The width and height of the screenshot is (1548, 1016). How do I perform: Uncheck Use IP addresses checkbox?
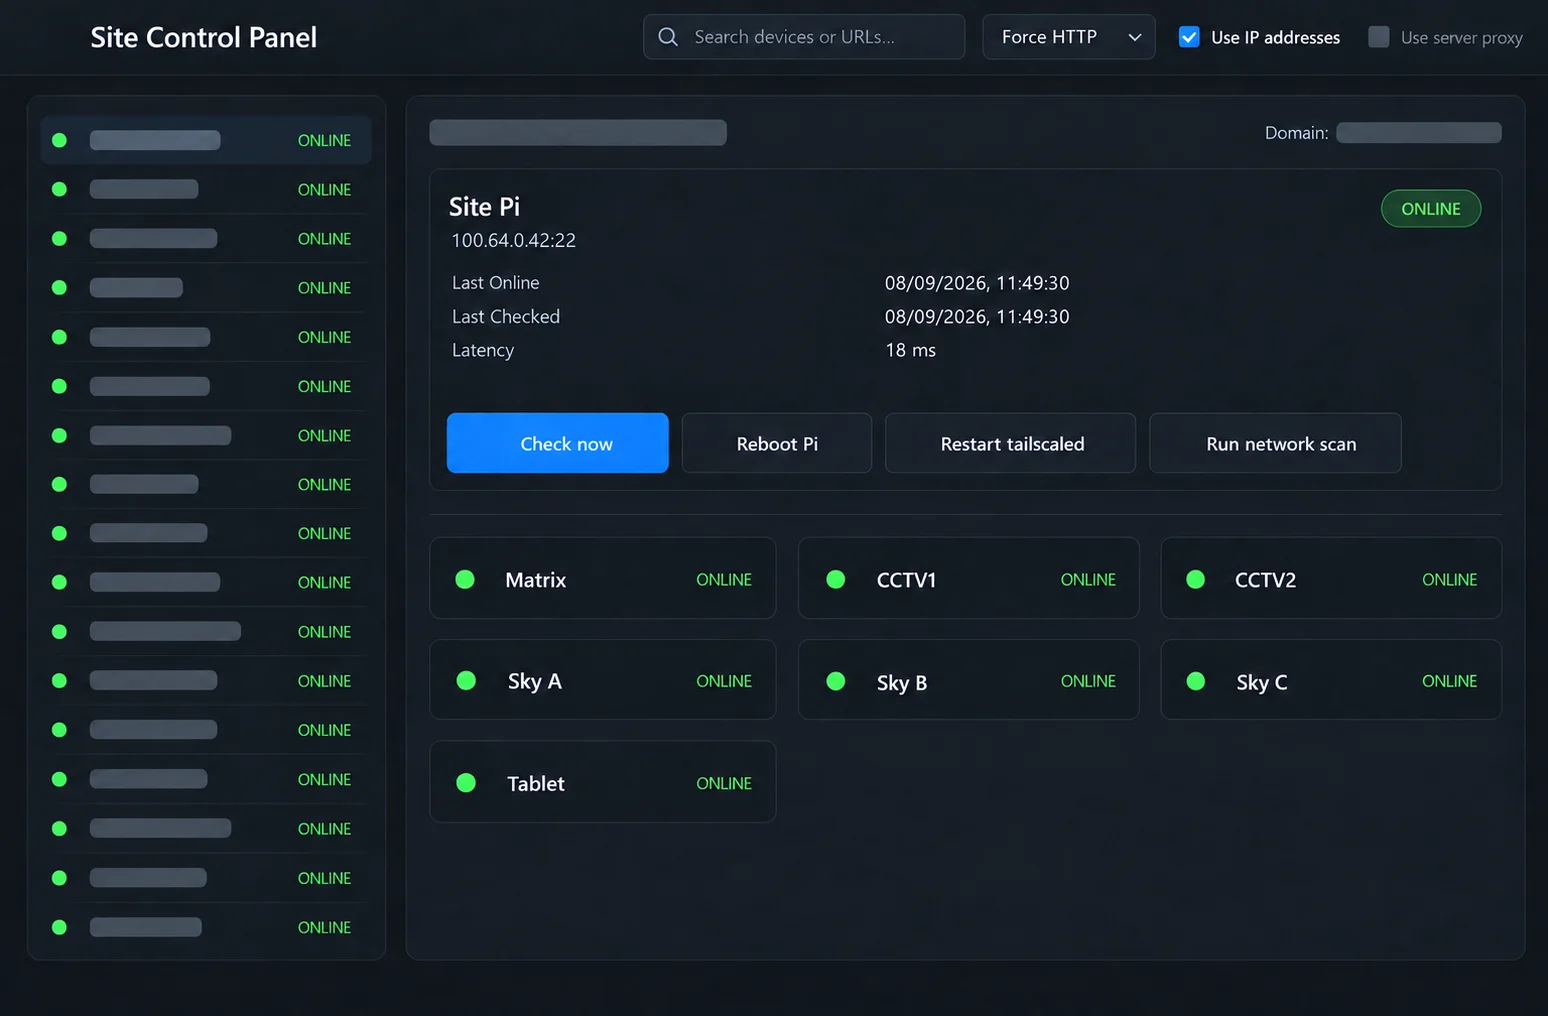coord(1189,37)
